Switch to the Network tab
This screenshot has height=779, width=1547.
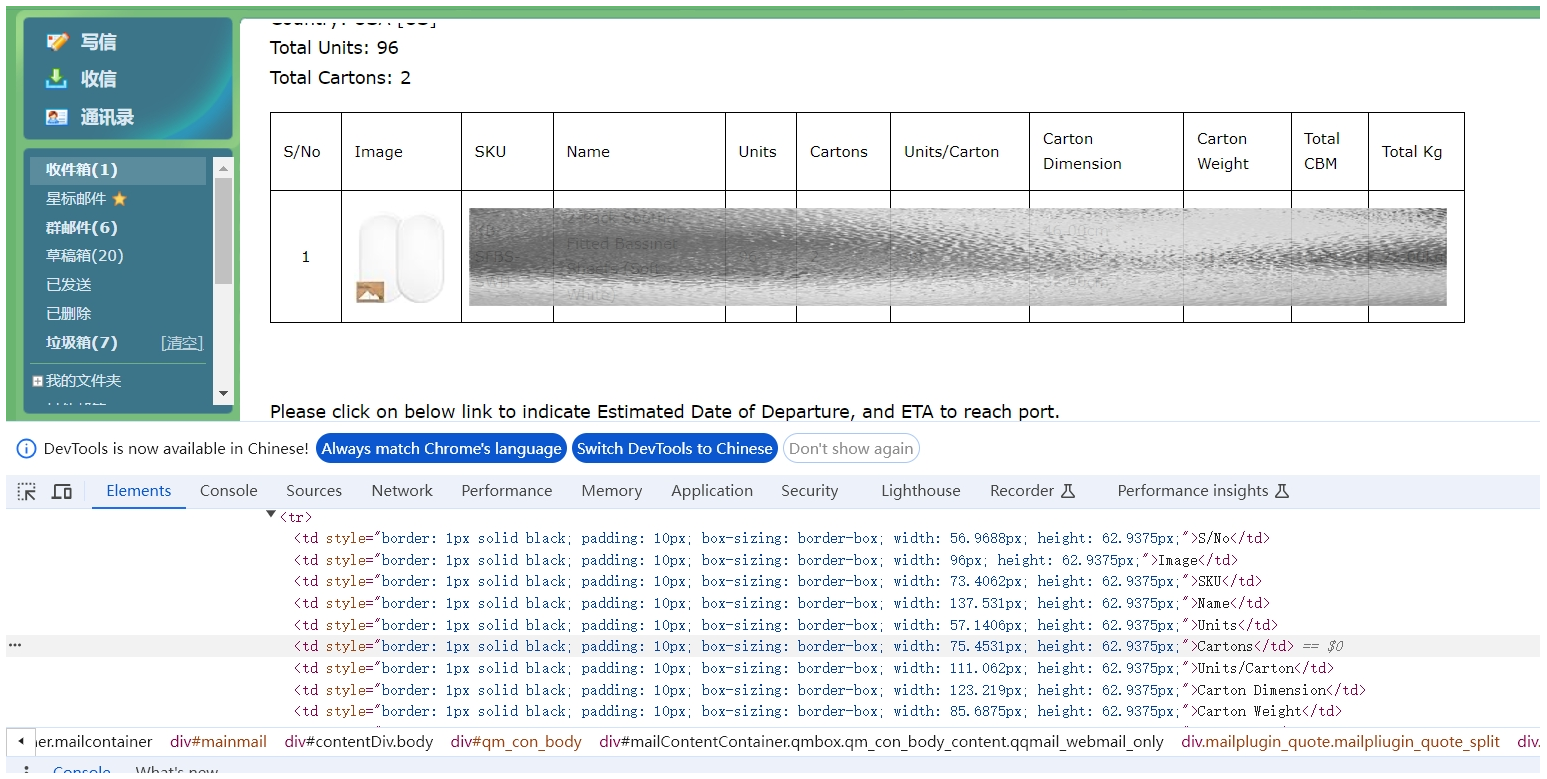tap(402, 491)
